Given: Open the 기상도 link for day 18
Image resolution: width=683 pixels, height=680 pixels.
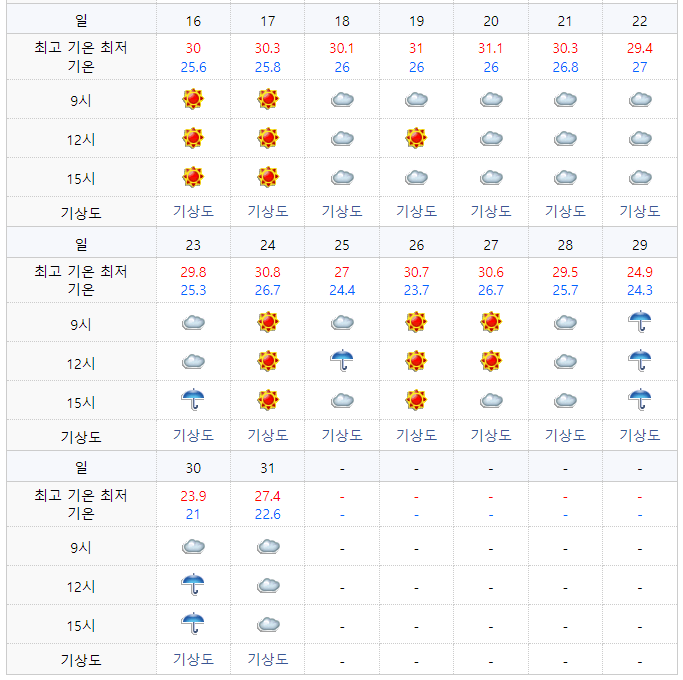Looking at the screenshot, I should [342, 212].
